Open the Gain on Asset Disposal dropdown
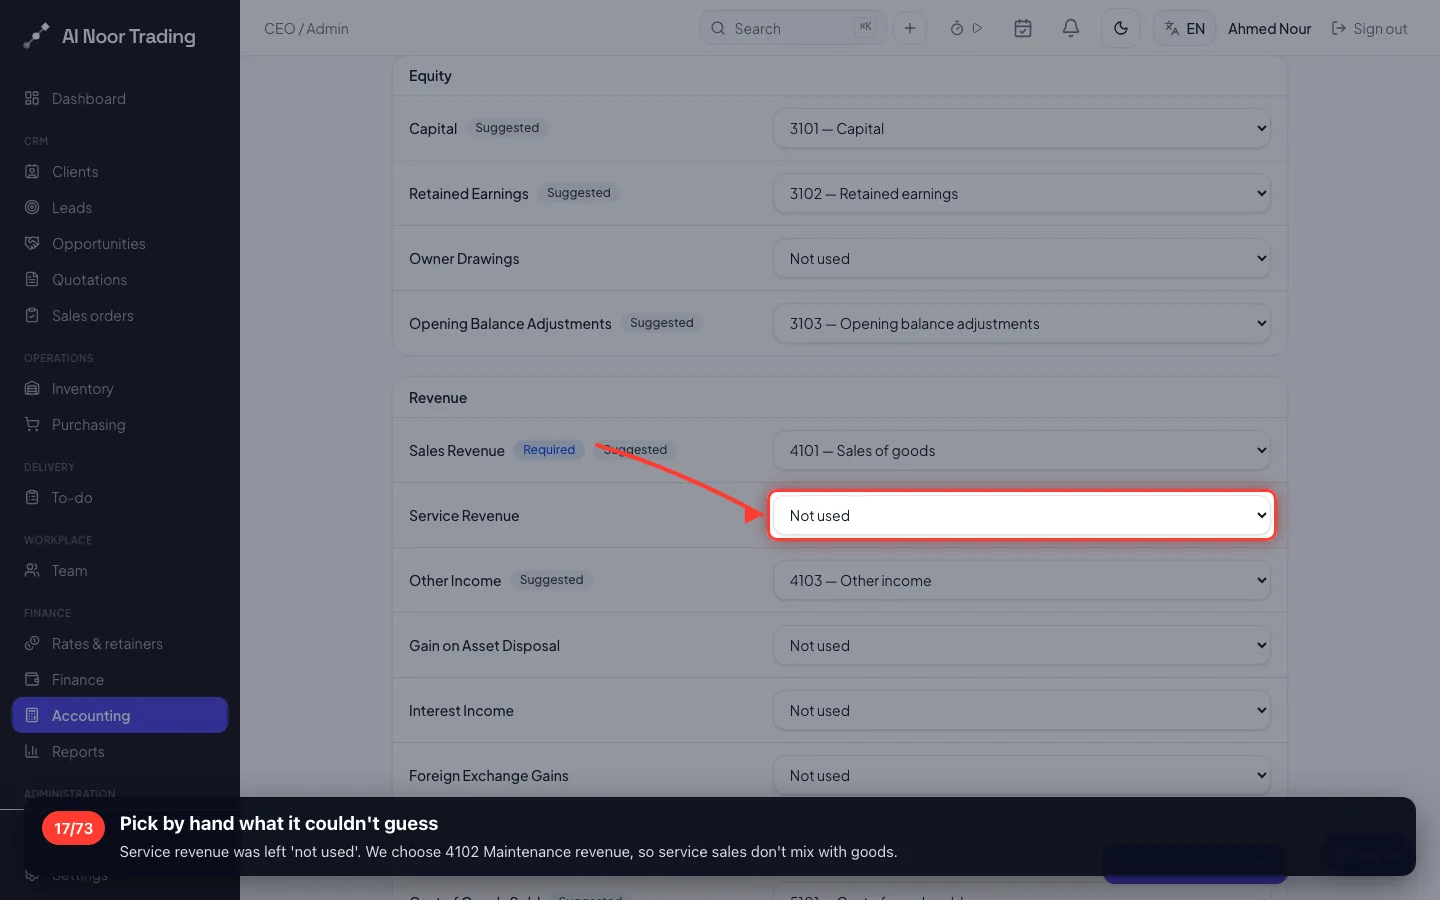Image resolution: width=1440 pixels, height=900 pixels. [x=1022, y=645]
